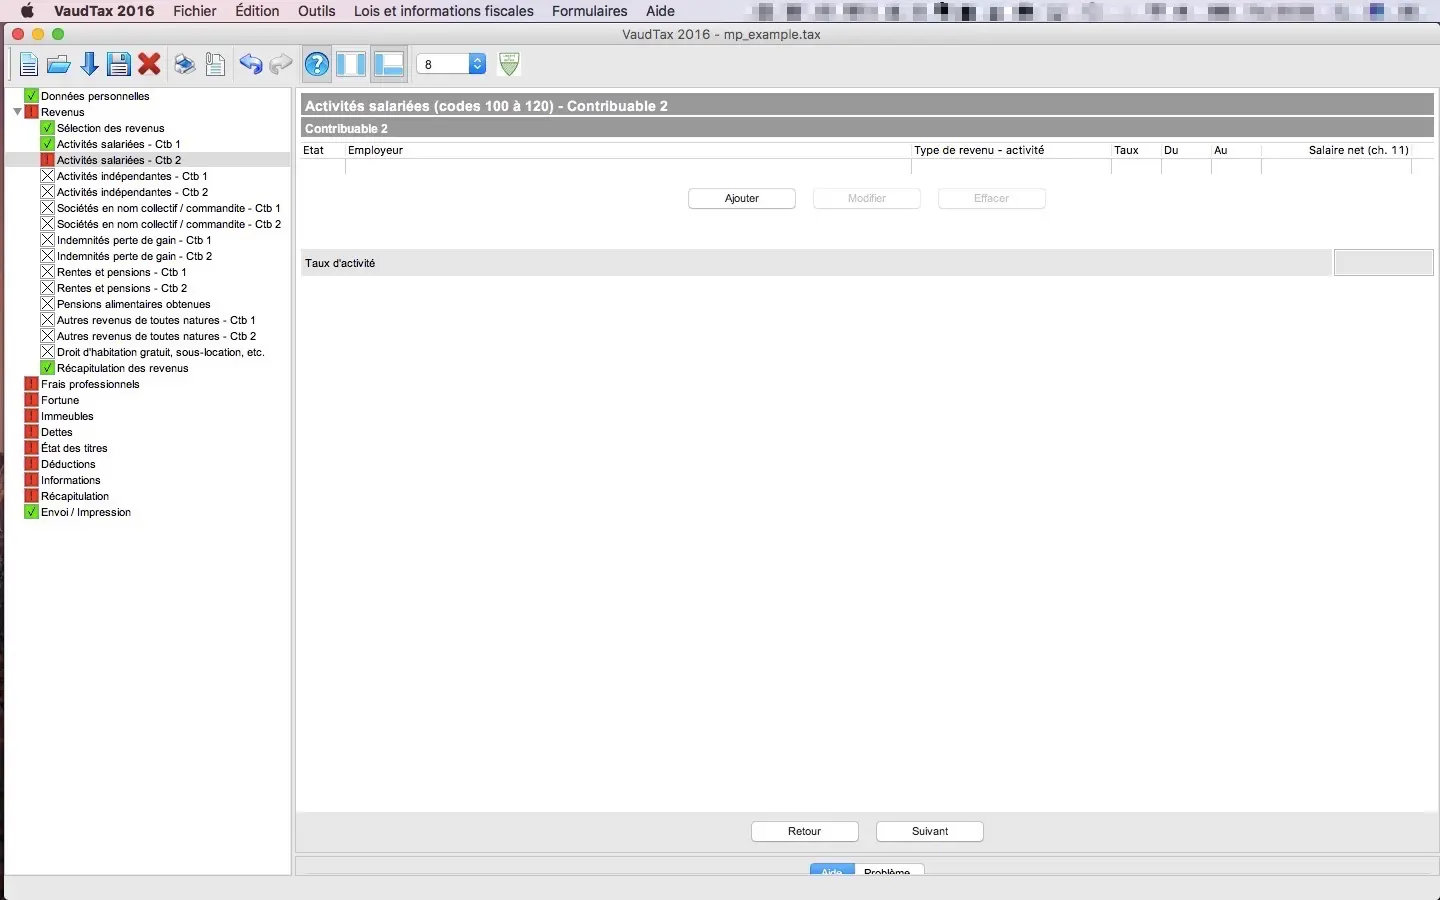Switch to the Problème tab

(x=888, y=870)
